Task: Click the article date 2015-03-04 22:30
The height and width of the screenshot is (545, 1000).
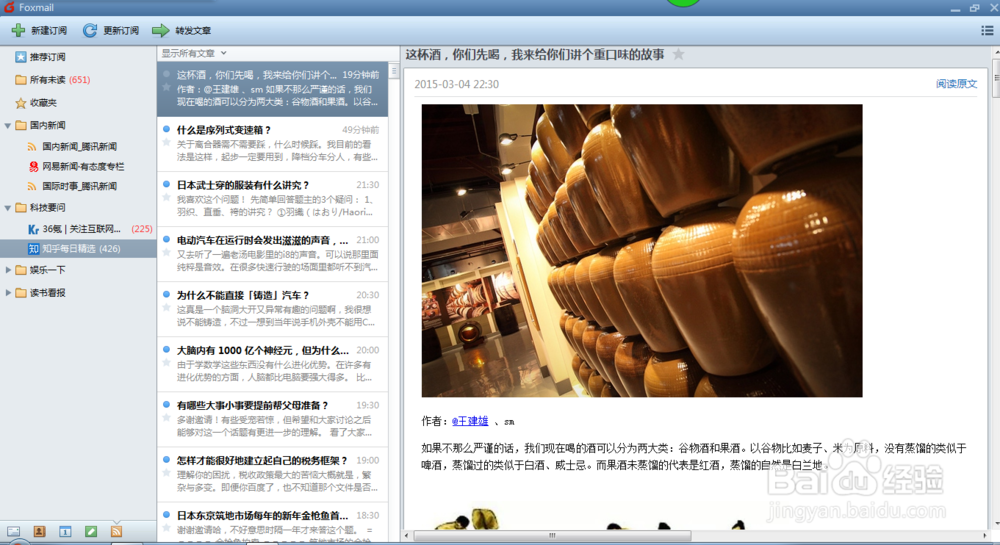Action: 457,84
